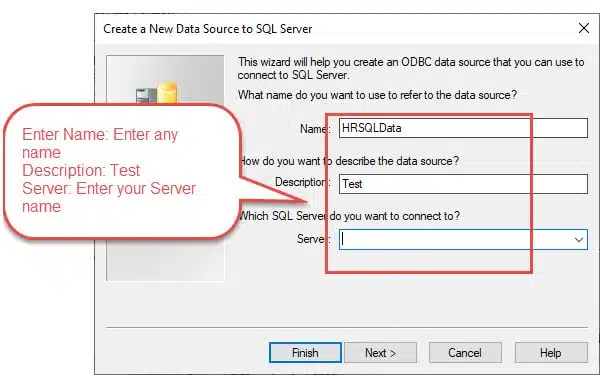Image resolution: width=600 pixels, height=375 pixels.
Task: Click the "This wizard will help you" intro text
Action: click(x=411, y=68)
